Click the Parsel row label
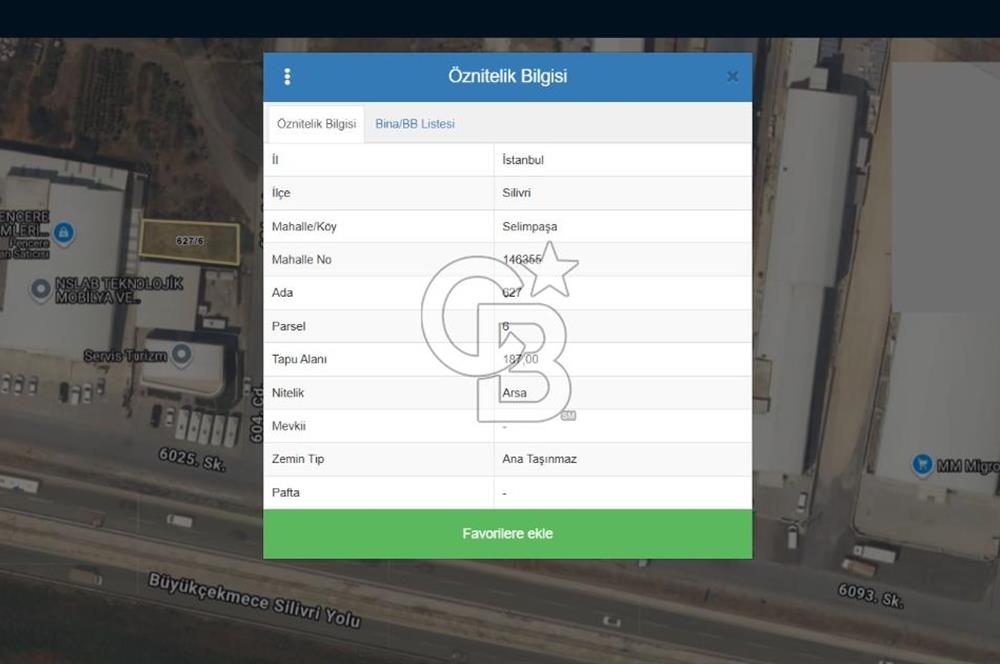This screenshot has height=664, width=1000. [x=288, y=326]
